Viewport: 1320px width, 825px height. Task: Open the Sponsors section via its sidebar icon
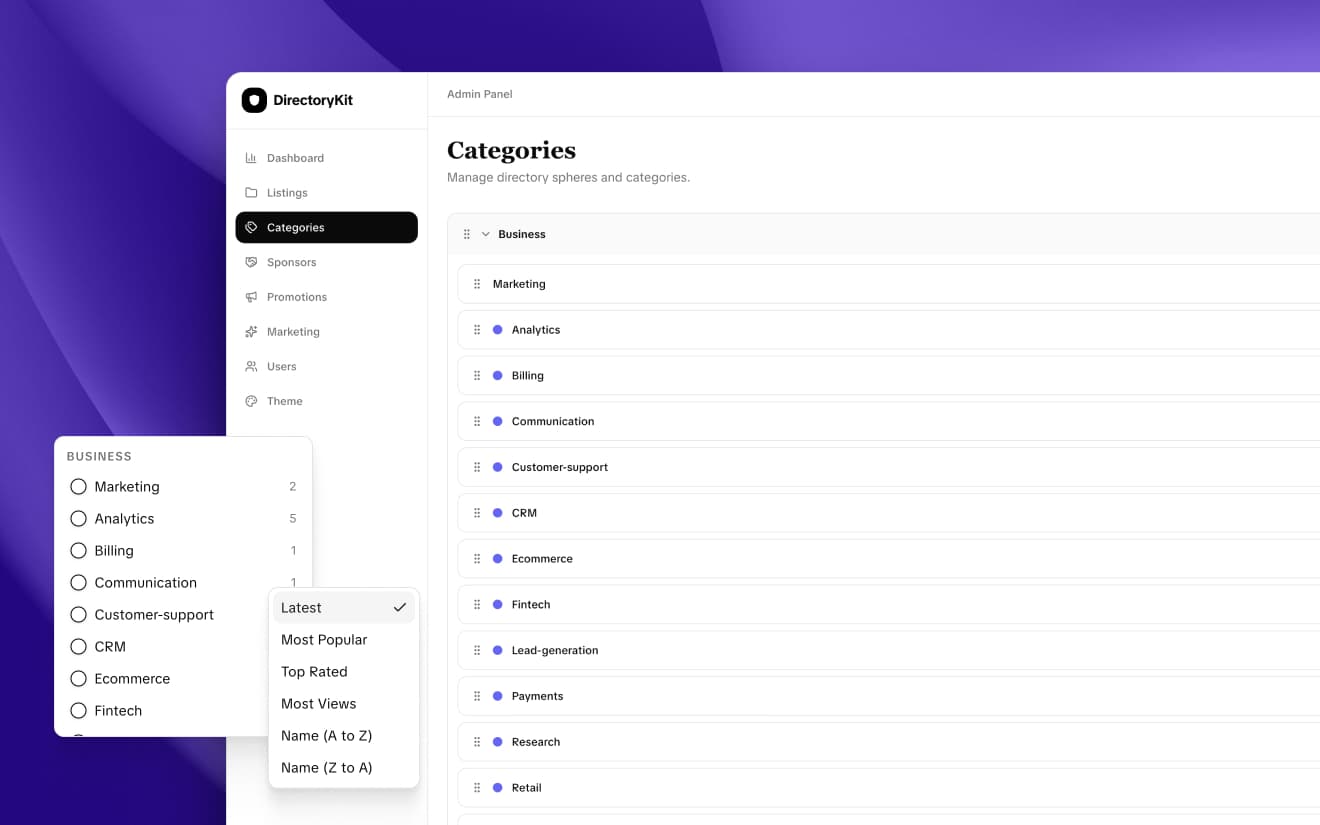(x=253, y=262)
